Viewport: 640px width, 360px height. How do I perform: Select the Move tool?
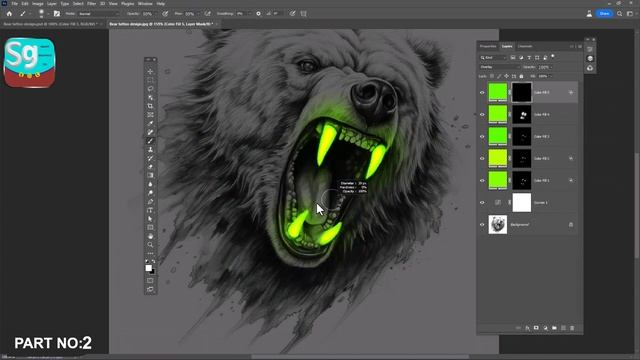150,71
